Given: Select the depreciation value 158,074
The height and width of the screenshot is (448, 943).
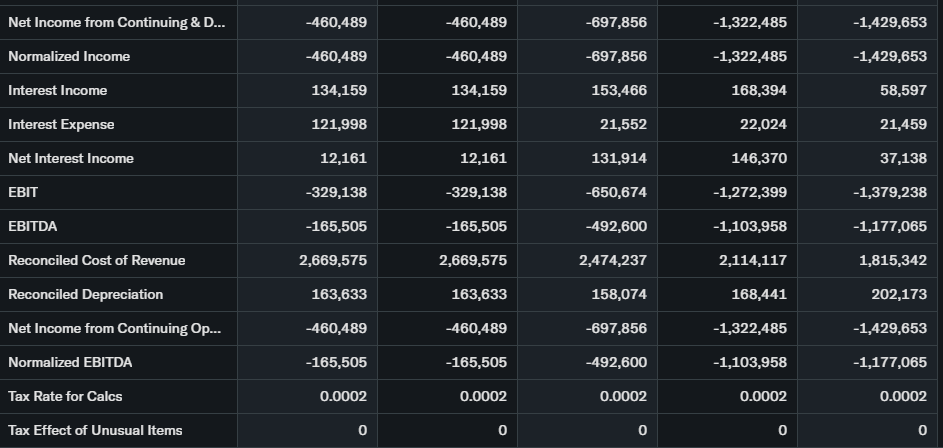Looking at the screenshot, I should pos(620,295).
